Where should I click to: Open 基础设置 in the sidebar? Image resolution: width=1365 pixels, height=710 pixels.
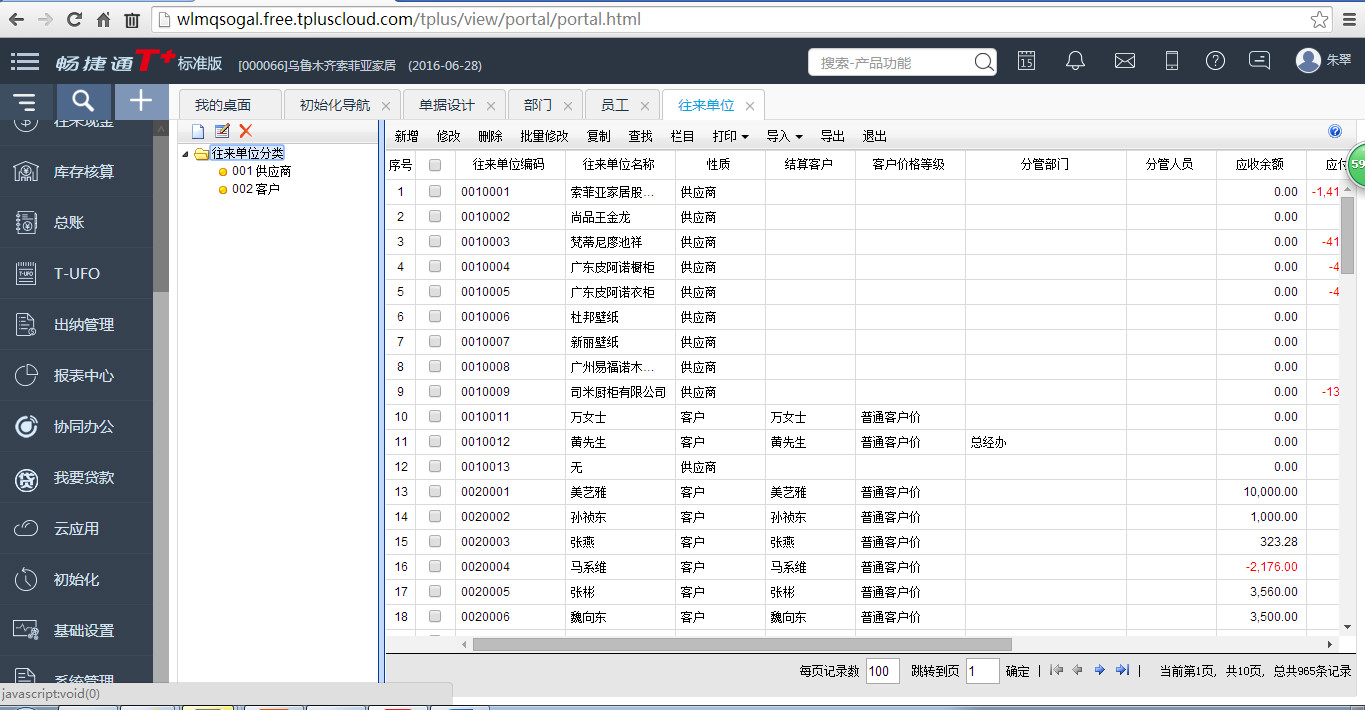76,631
